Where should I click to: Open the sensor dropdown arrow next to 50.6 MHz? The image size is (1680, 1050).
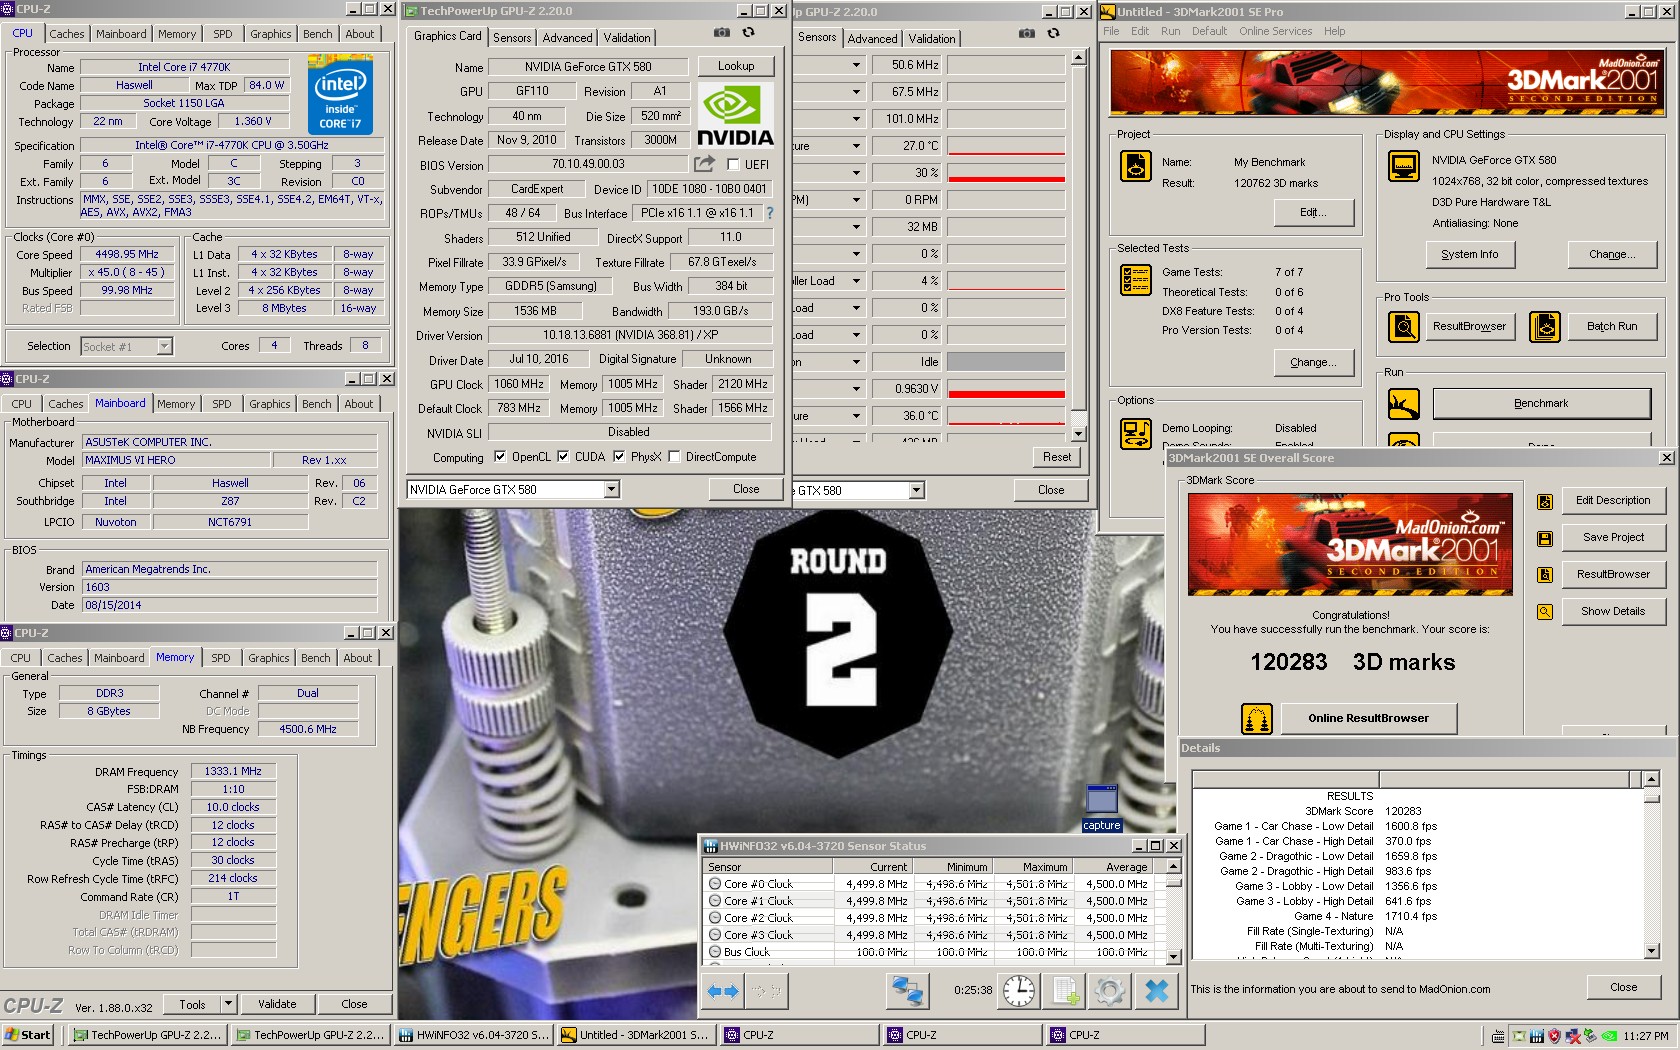pyautogui.click(x=856, y=65)
